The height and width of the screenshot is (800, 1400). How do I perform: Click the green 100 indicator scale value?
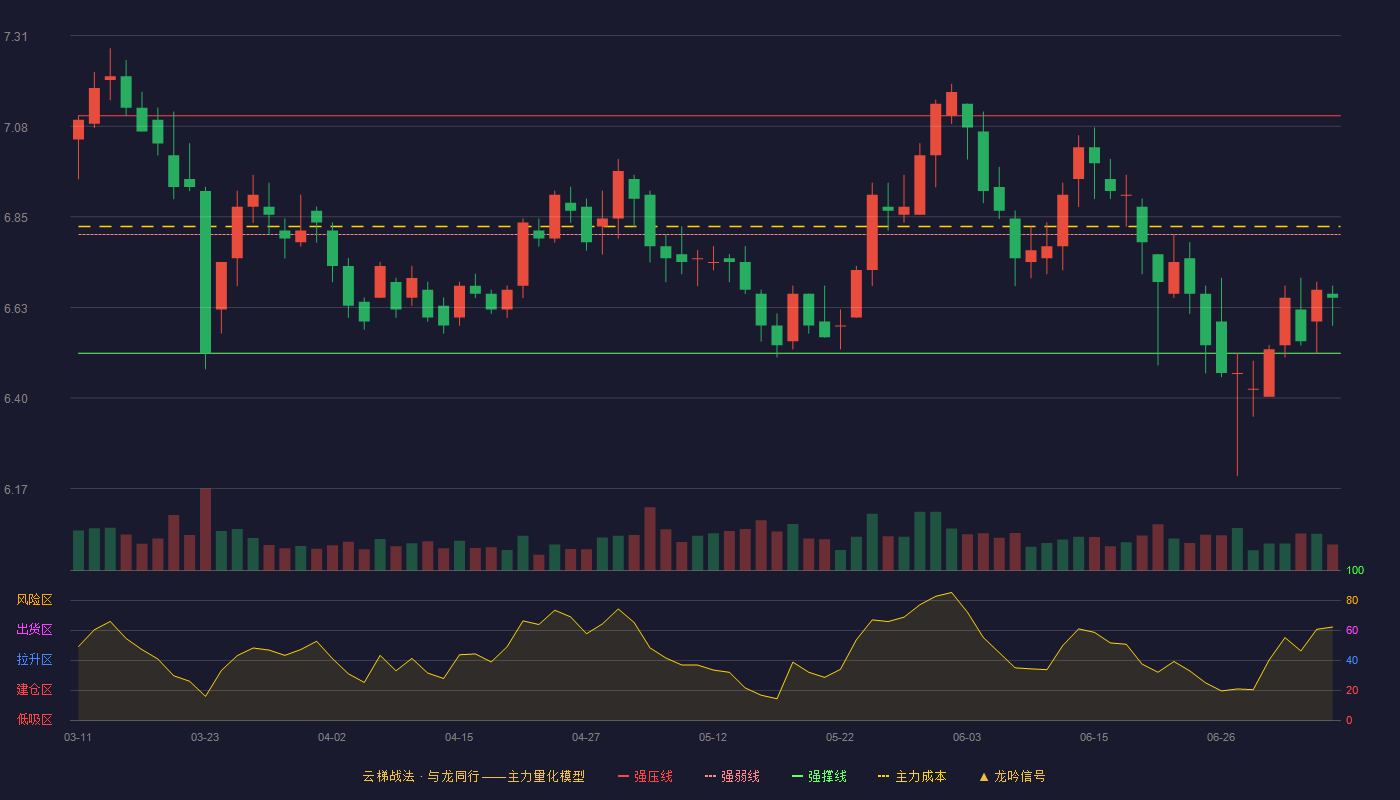pos(1355,571)
